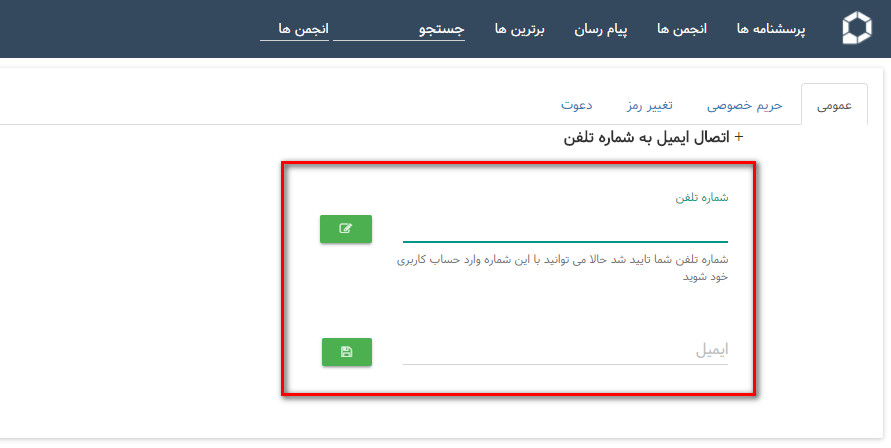This screenshot has height=448, width=891.
Task: Go to پیام رسان in the navbar
Action: pos(600,30)
